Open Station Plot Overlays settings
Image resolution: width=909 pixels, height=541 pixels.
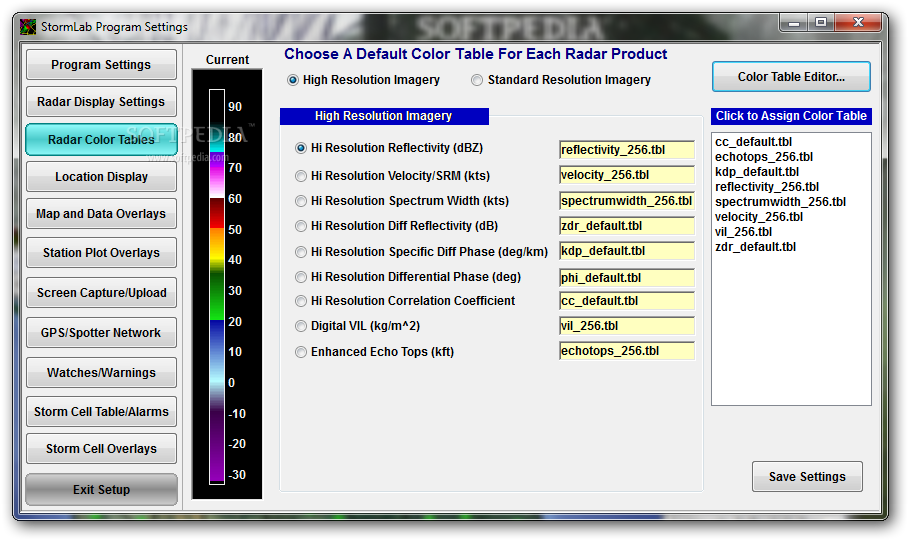101,253
